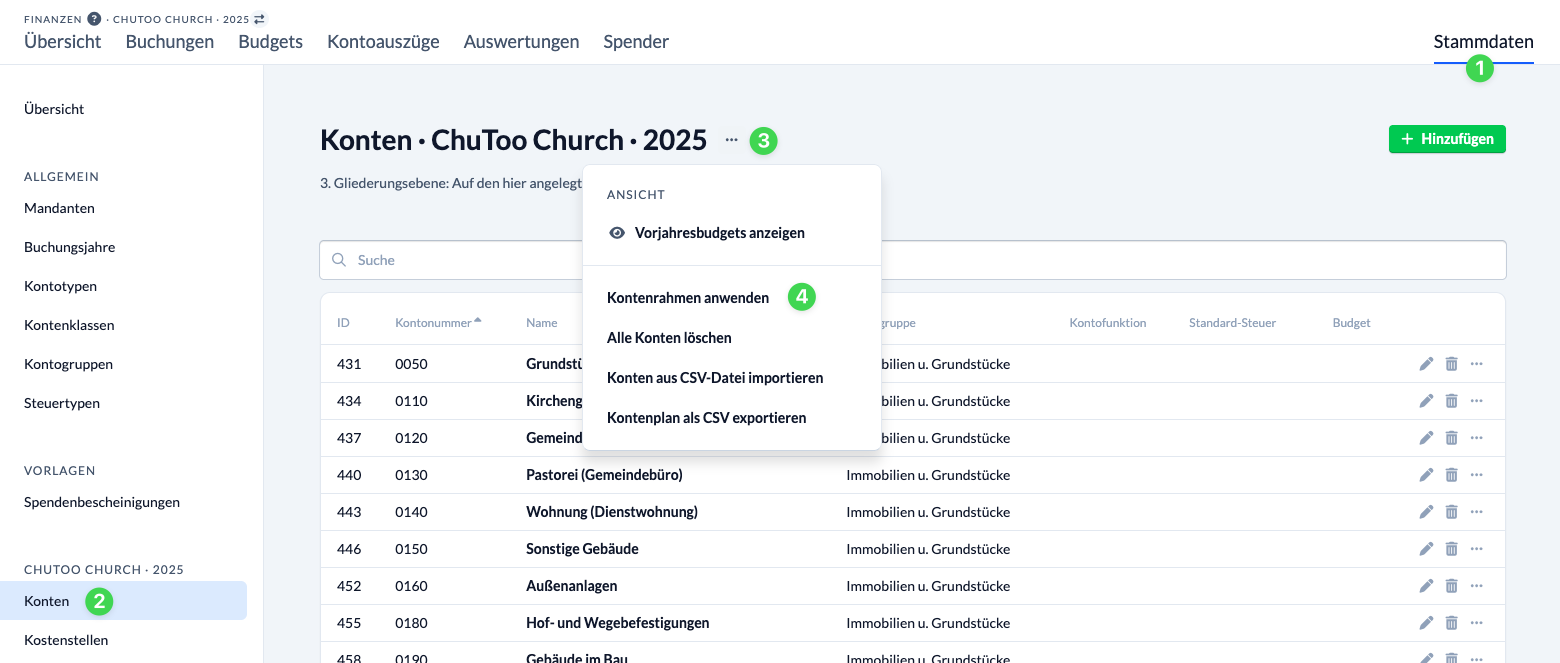1560x663 pixels.
Task: Delete Außenanlagen with the trash icon
Action: [1451, 586]
